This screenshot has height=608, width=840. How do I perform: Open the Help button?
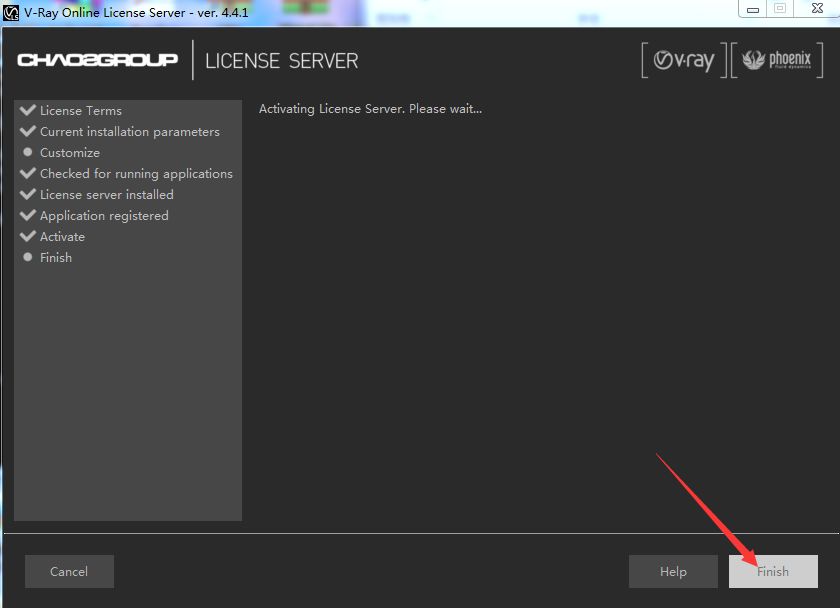pos(673,571)
